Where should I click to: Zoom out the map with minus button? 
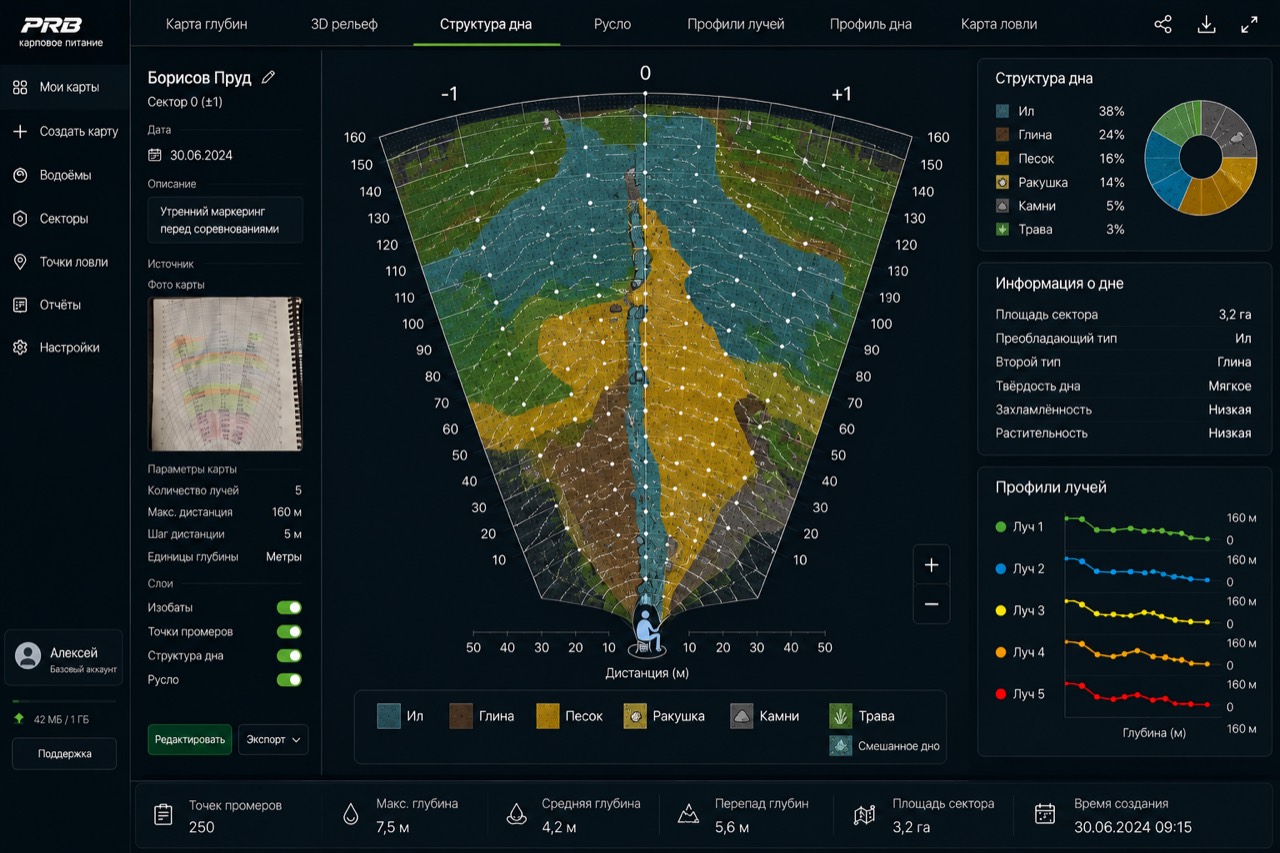point(931,604)
